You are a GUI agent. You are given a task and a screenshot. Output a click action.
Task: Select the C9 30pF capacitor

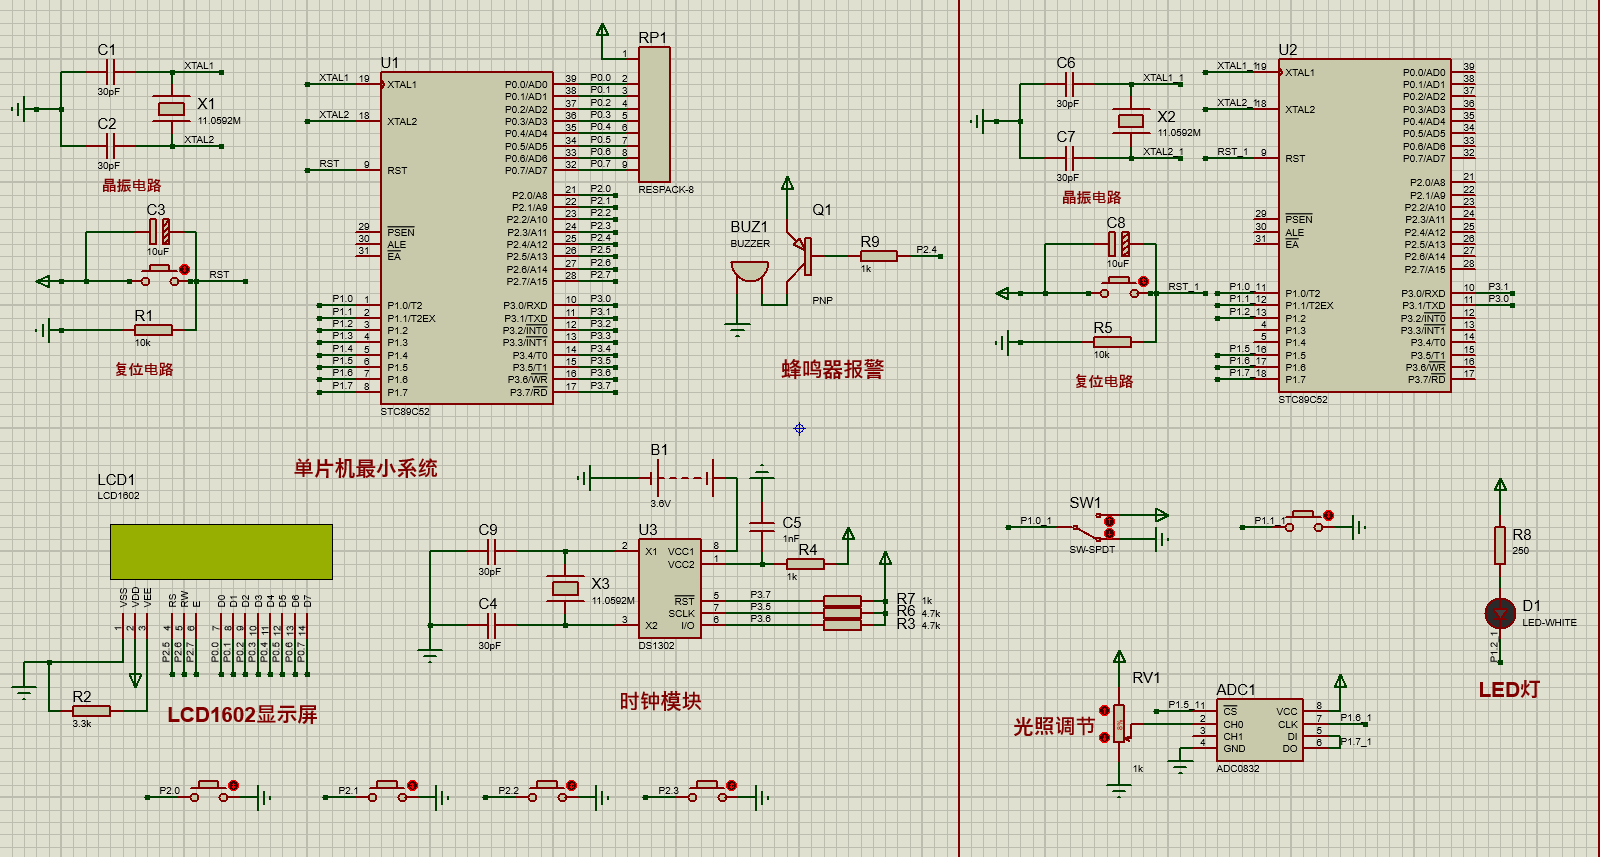click(x=490, y=551)
